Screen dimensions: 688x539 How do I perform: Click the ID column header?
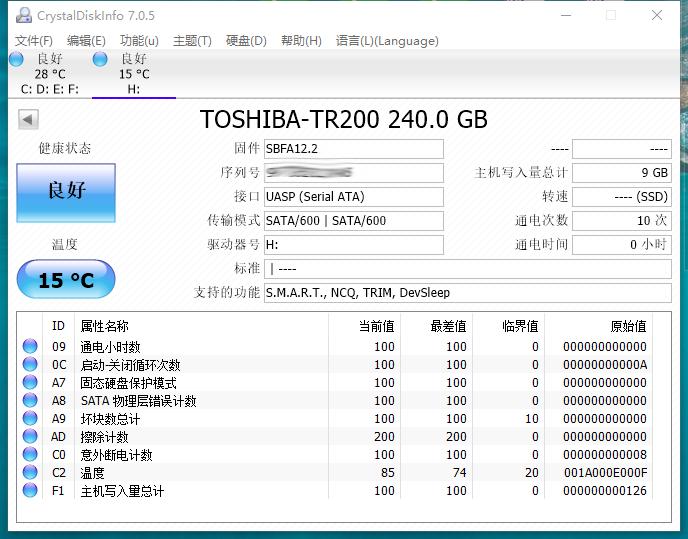pyautogui.click(x=58, y=326)
